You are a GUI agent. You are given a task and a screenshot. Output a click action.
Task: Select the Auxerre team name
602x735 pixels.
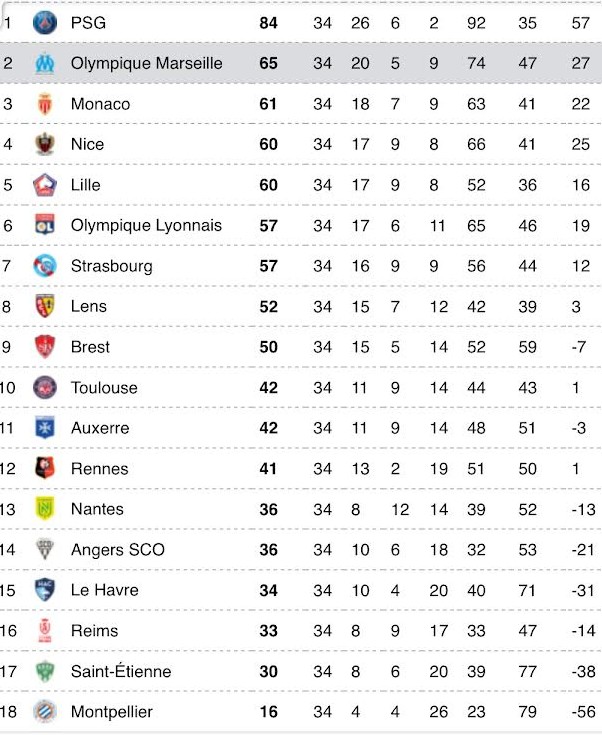[x=100, y=428]
